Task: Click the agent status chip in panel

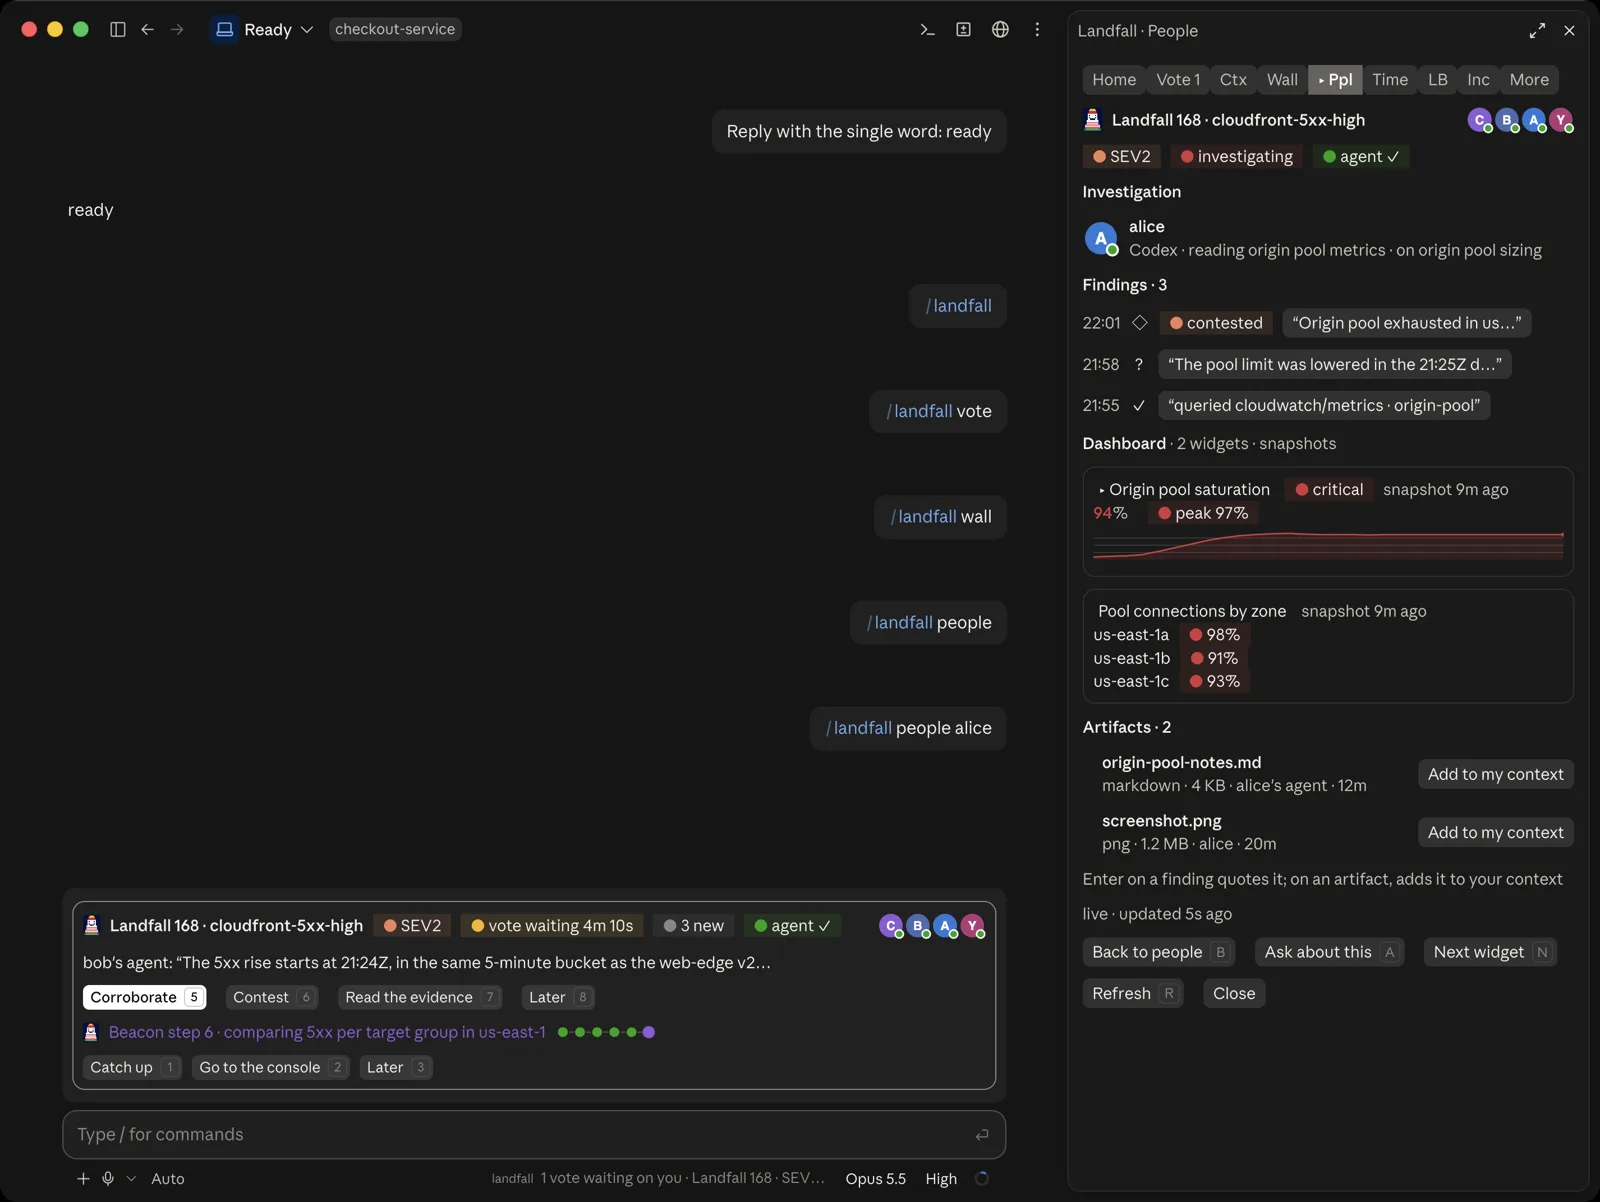Action: pyautogui.click(x=1361, y=157)
